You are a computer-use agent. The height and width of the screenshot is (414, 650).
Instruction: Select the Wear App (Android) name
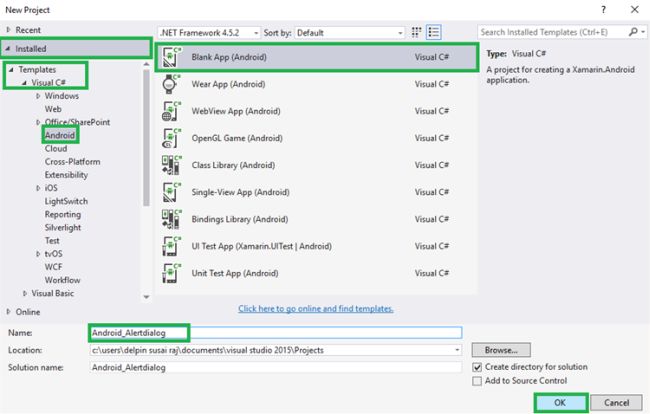coord(228,84)
